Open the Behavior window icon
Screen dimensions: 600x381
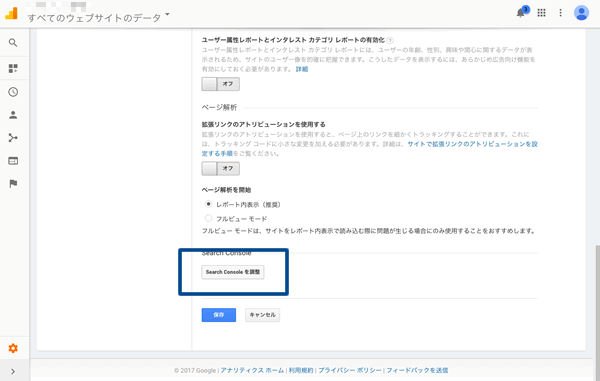[x=13, y=161]
